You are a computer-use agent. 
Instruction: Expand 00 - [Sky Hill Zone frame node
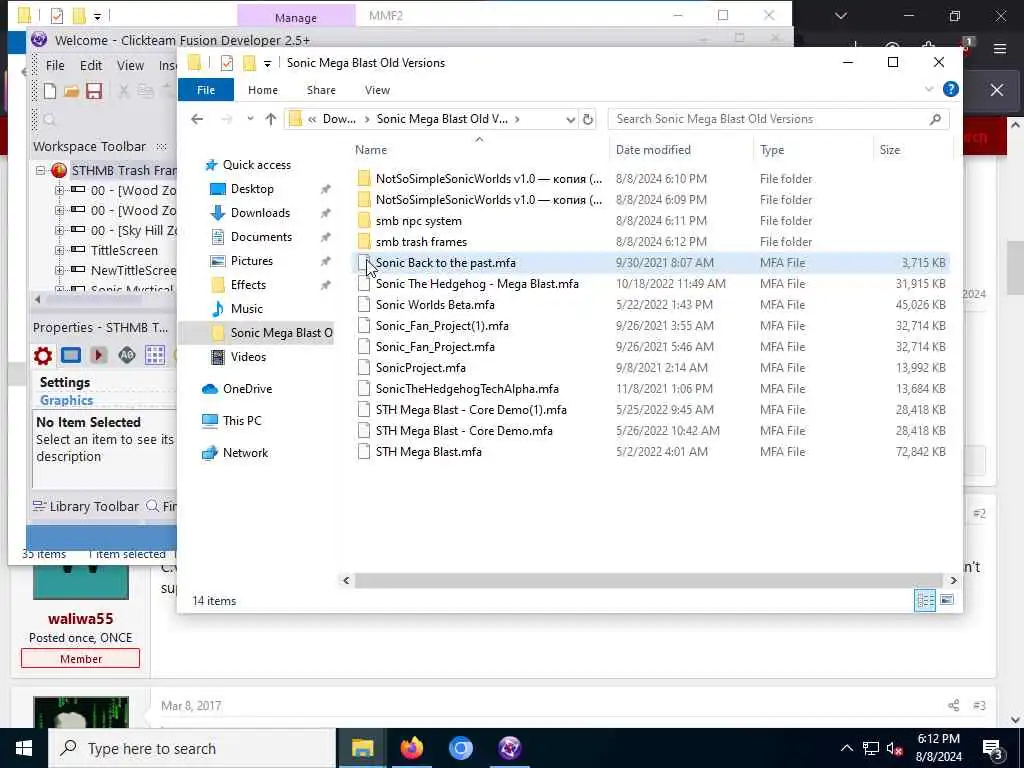pos(59,230)
